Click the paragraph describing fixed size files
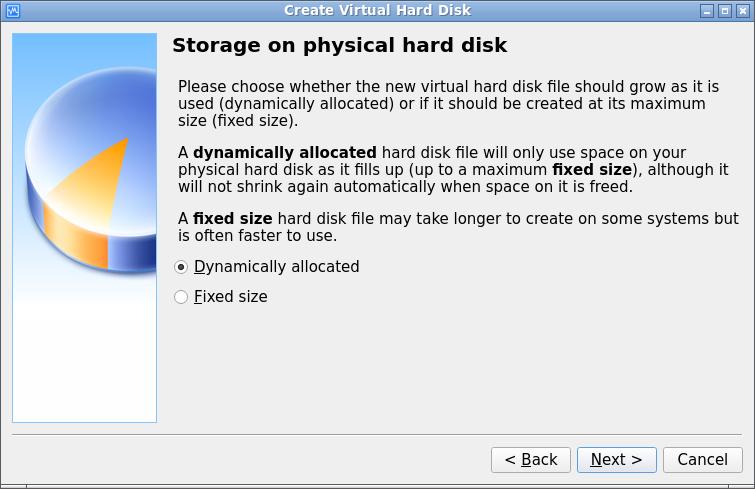Image resolution: width=755 pixels, height=489 pixels. (x=458, y=227)
